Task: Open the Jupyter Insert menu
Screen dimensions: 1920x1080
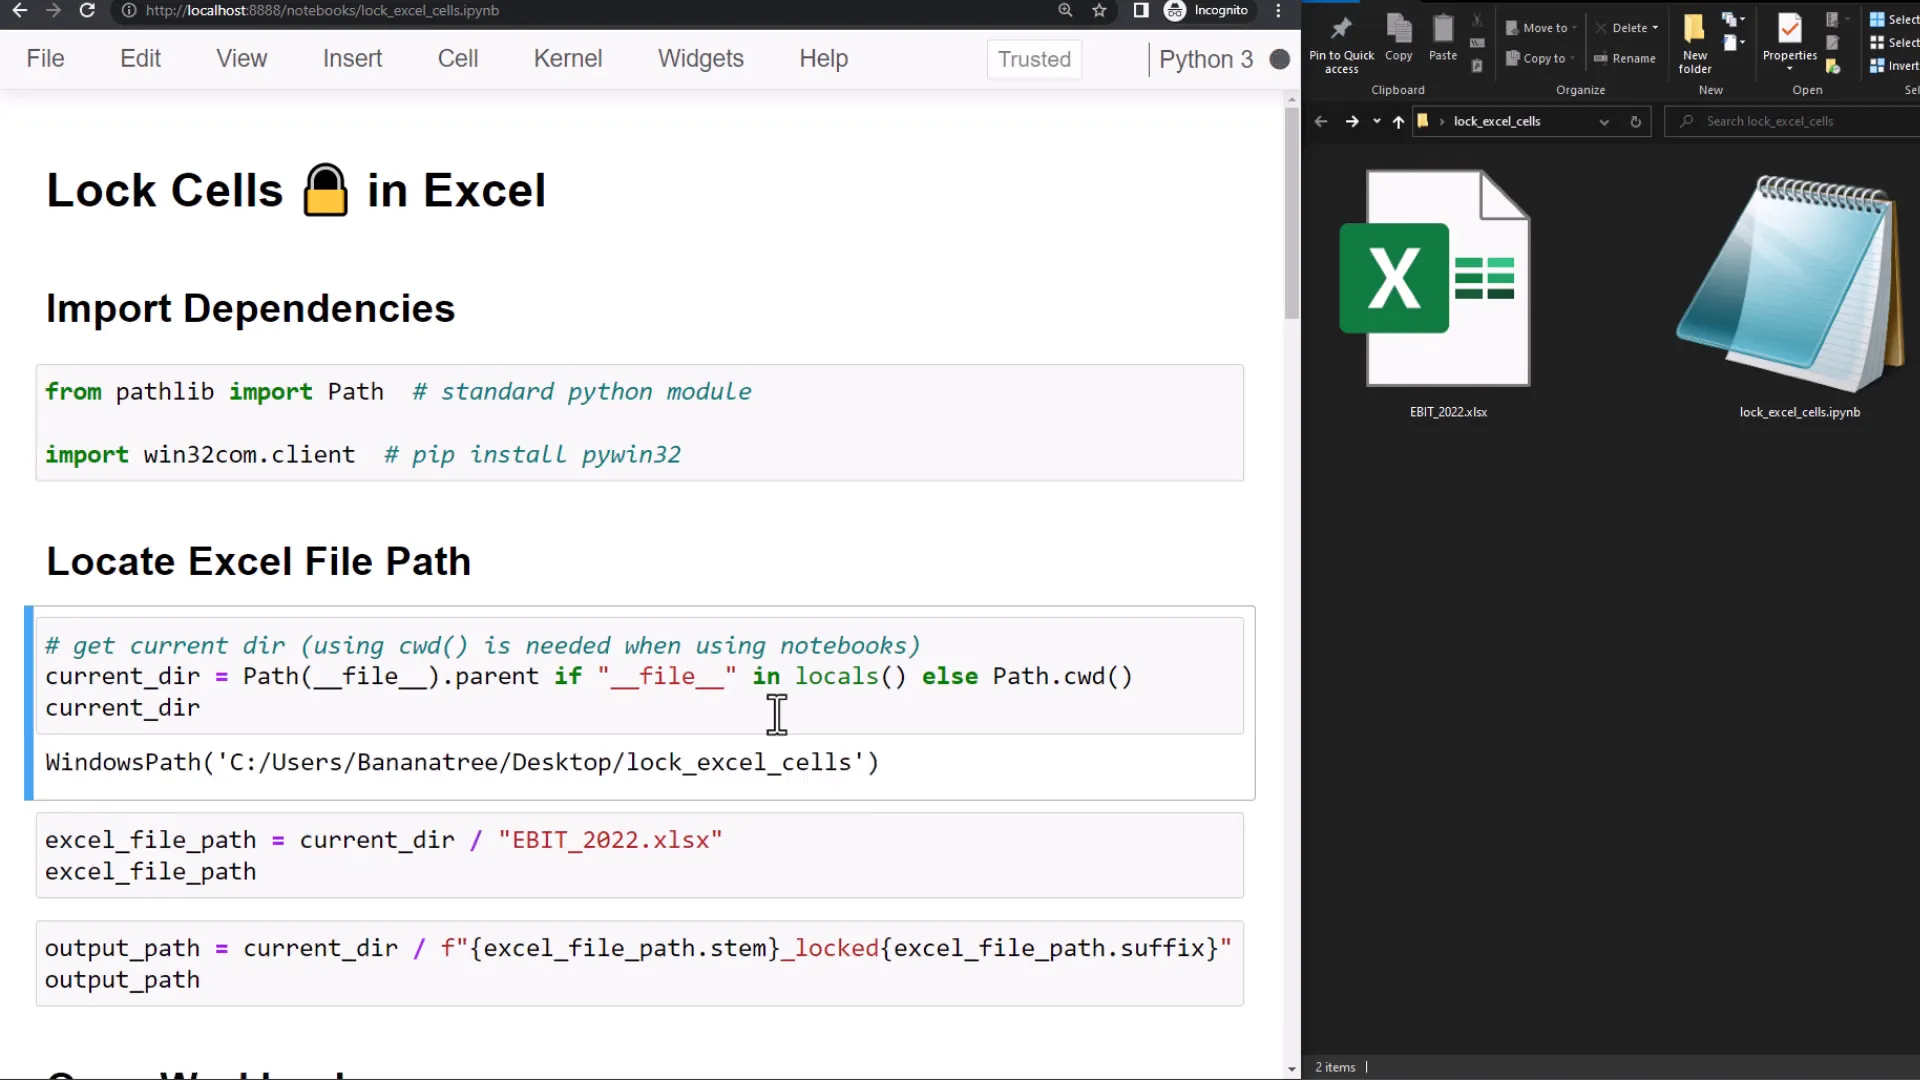Action: coord(352,59)
